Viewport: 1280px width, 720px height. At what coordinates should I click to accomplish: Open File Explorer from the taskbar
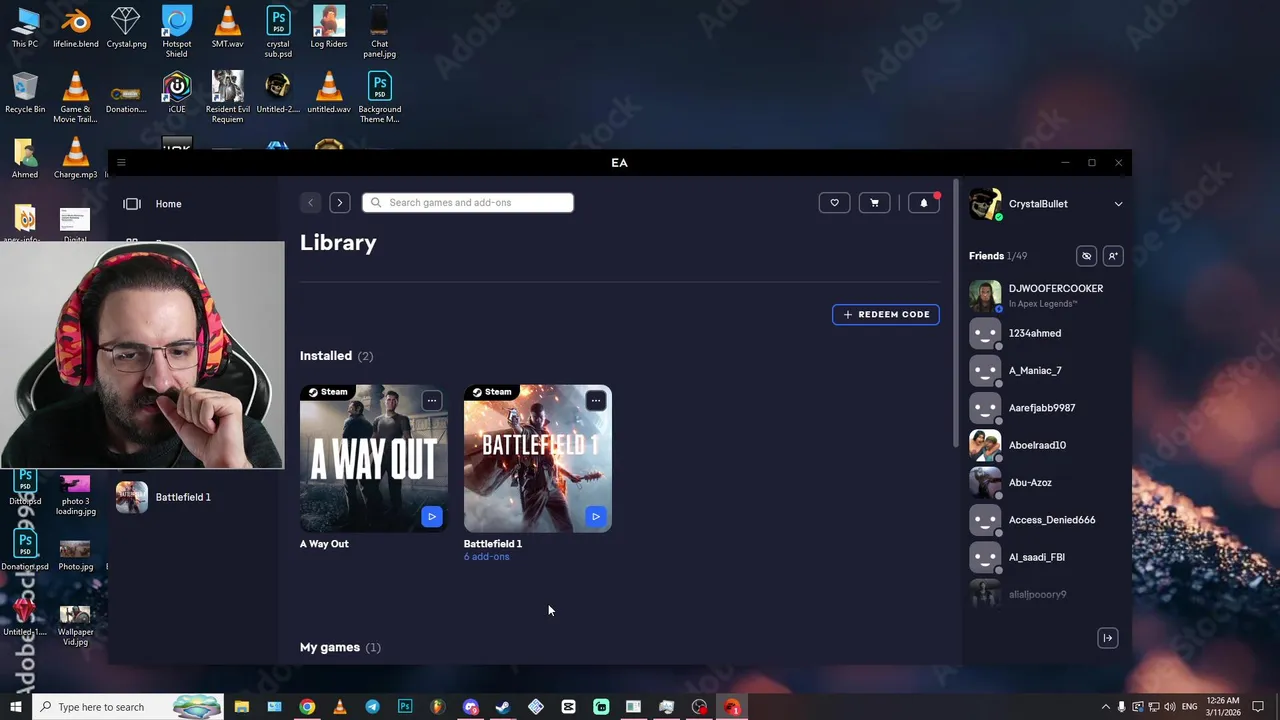[x=242, y=707]
